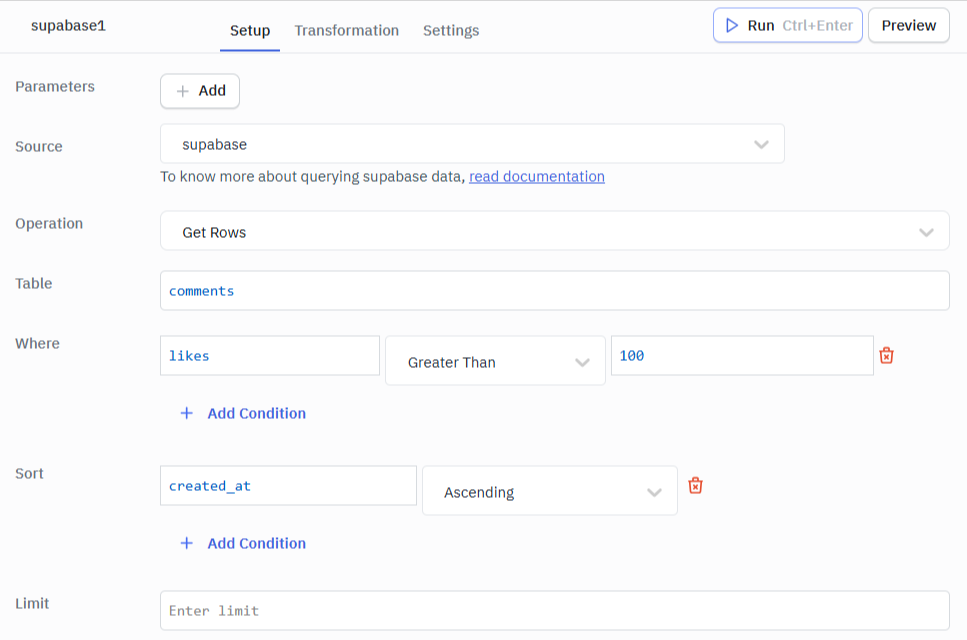Click the Enter limit input field
The image size is (967, 640).
(x=555, y=610)
